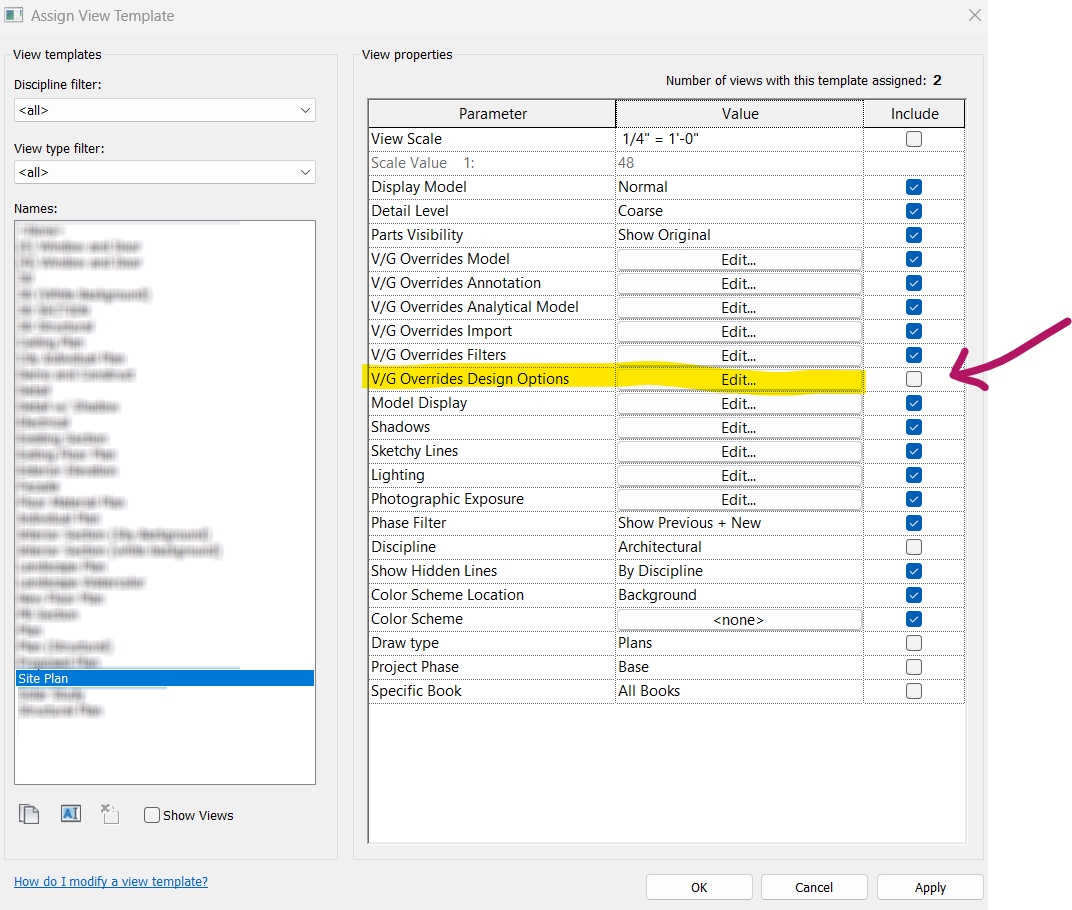Click the OK button
1072x910 pixels.
(698, 887)
